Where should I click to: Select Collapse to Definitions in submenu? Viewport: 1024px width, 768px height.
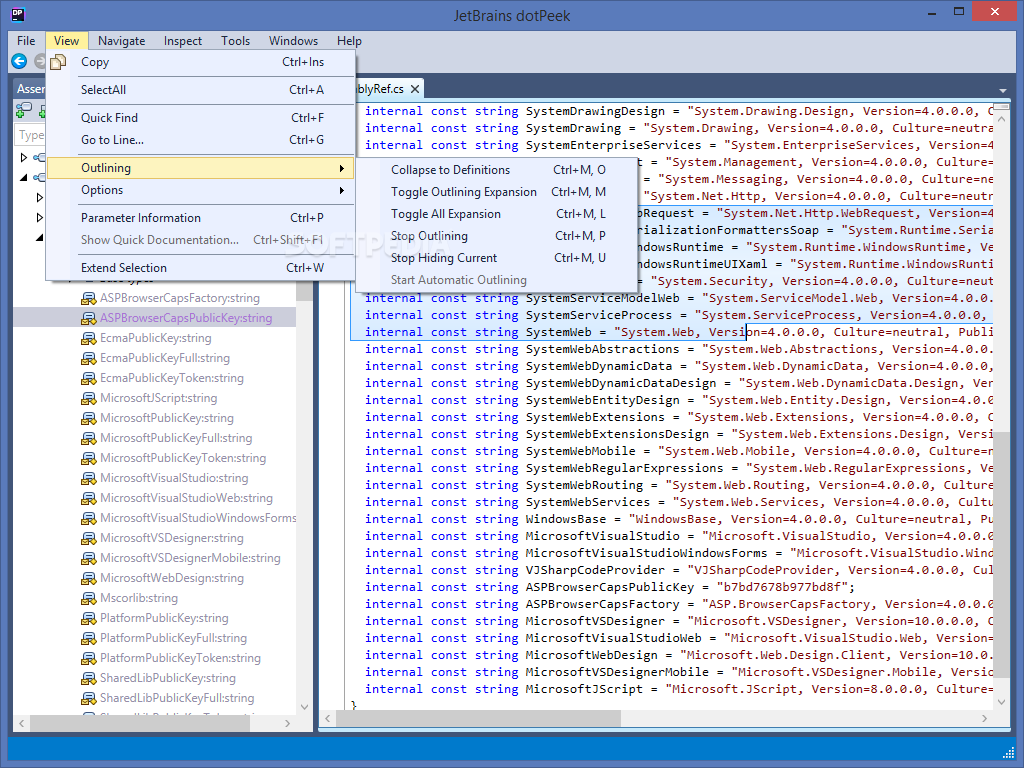coord(496,170)
